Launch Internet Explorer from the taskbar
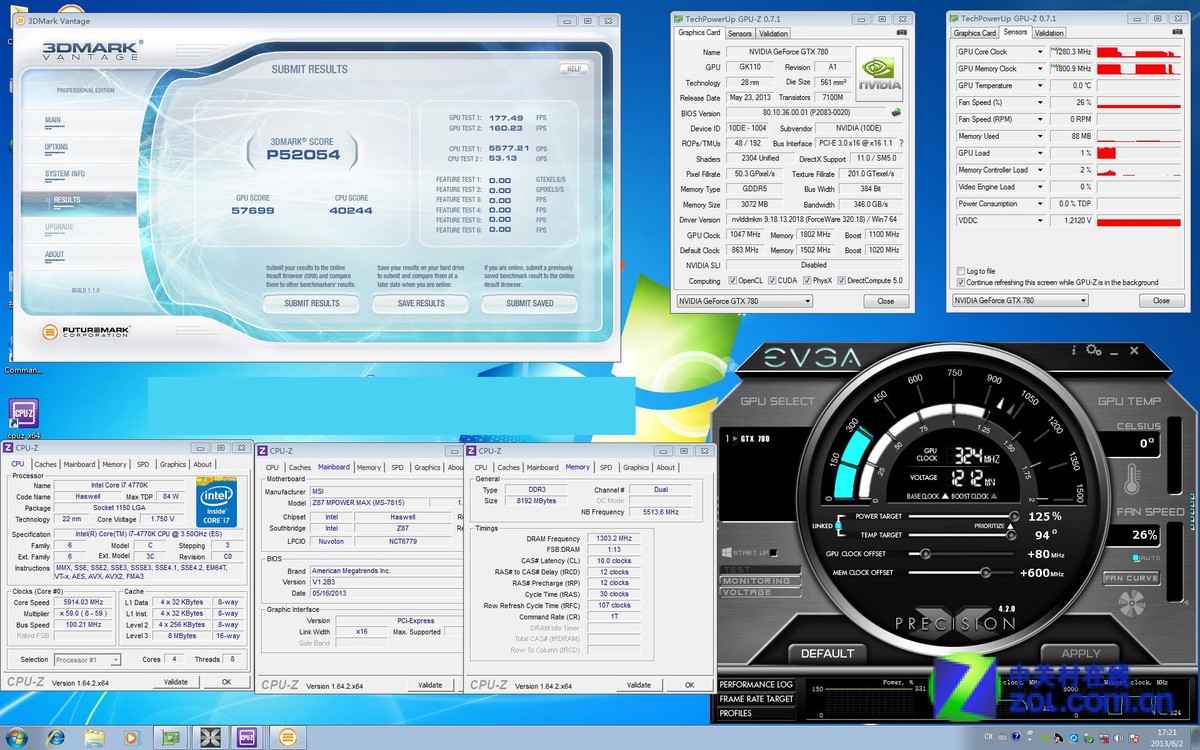Screen dimensions: 1200x750 point(57,737)
